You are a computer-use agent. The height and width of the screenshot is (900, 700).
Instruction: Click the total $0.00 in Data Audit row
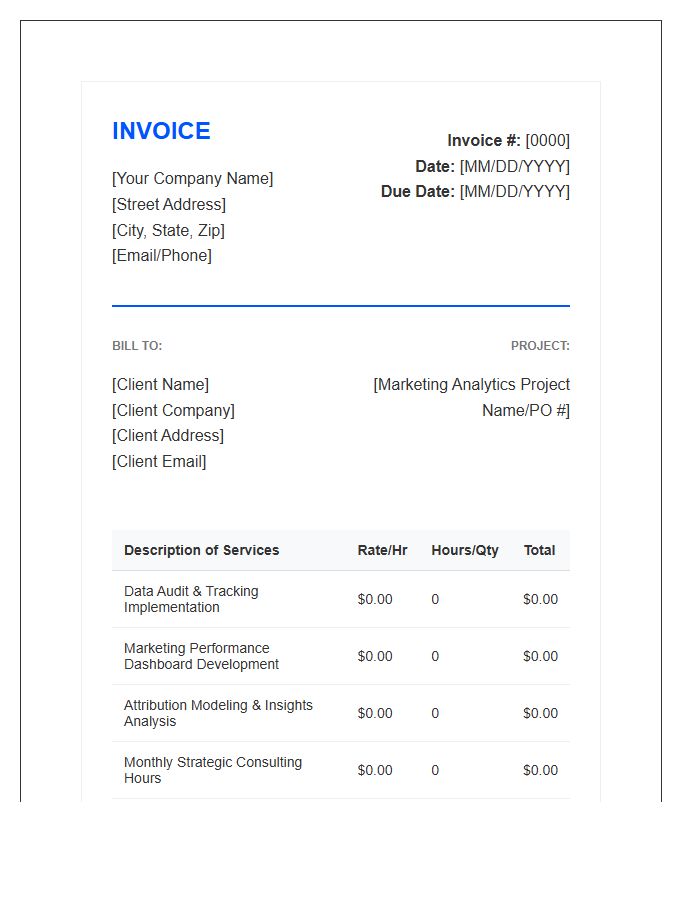coord(540,599)
